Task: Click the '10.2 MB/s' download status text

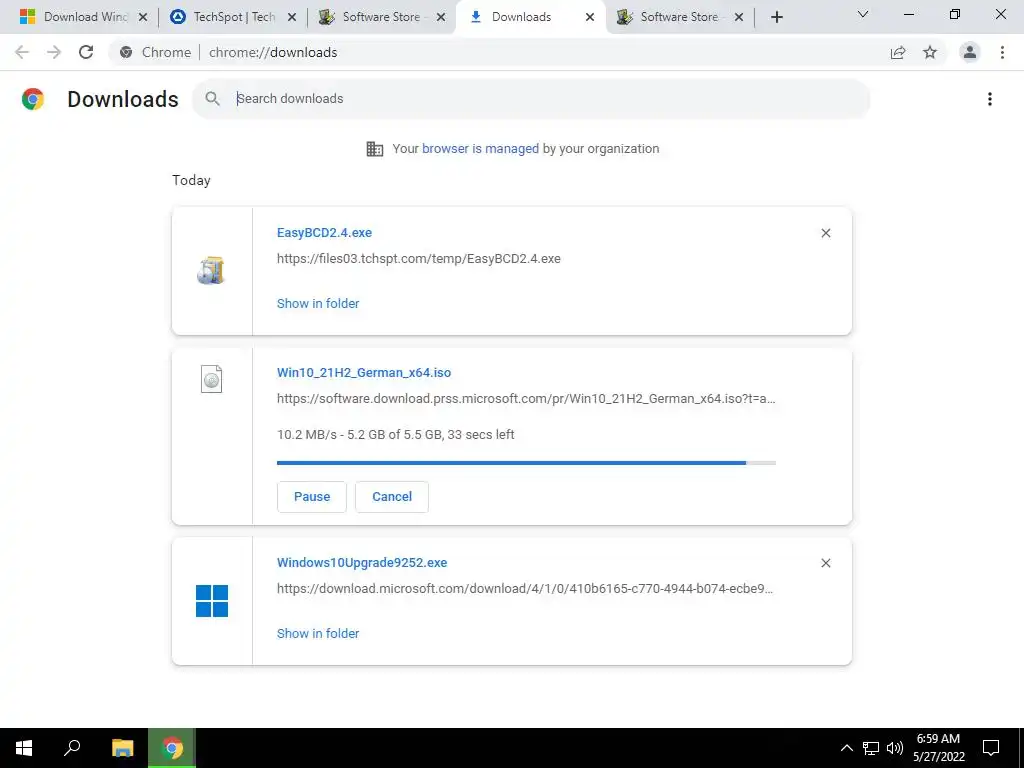Action: [395, 434]
